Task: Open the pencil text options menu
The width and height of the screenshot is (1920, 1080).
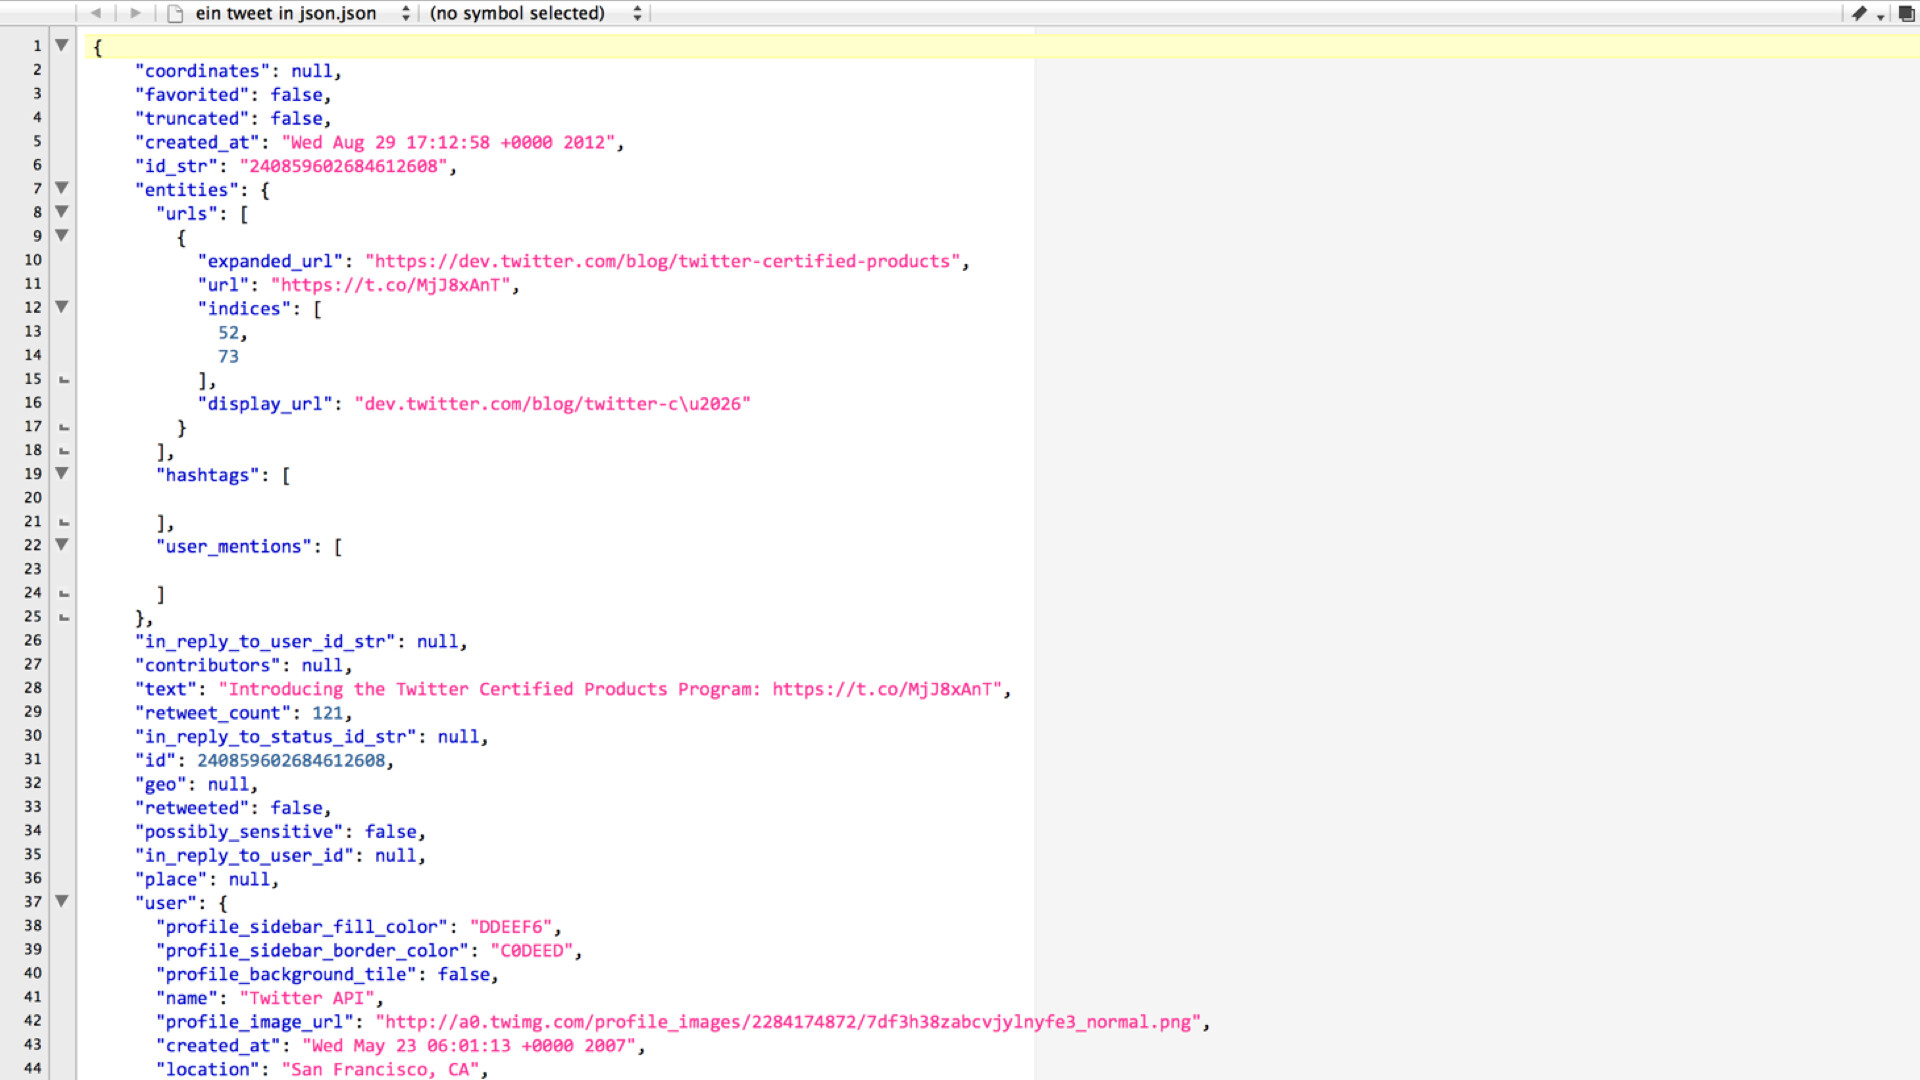Action: click(x=1866, y=13)
